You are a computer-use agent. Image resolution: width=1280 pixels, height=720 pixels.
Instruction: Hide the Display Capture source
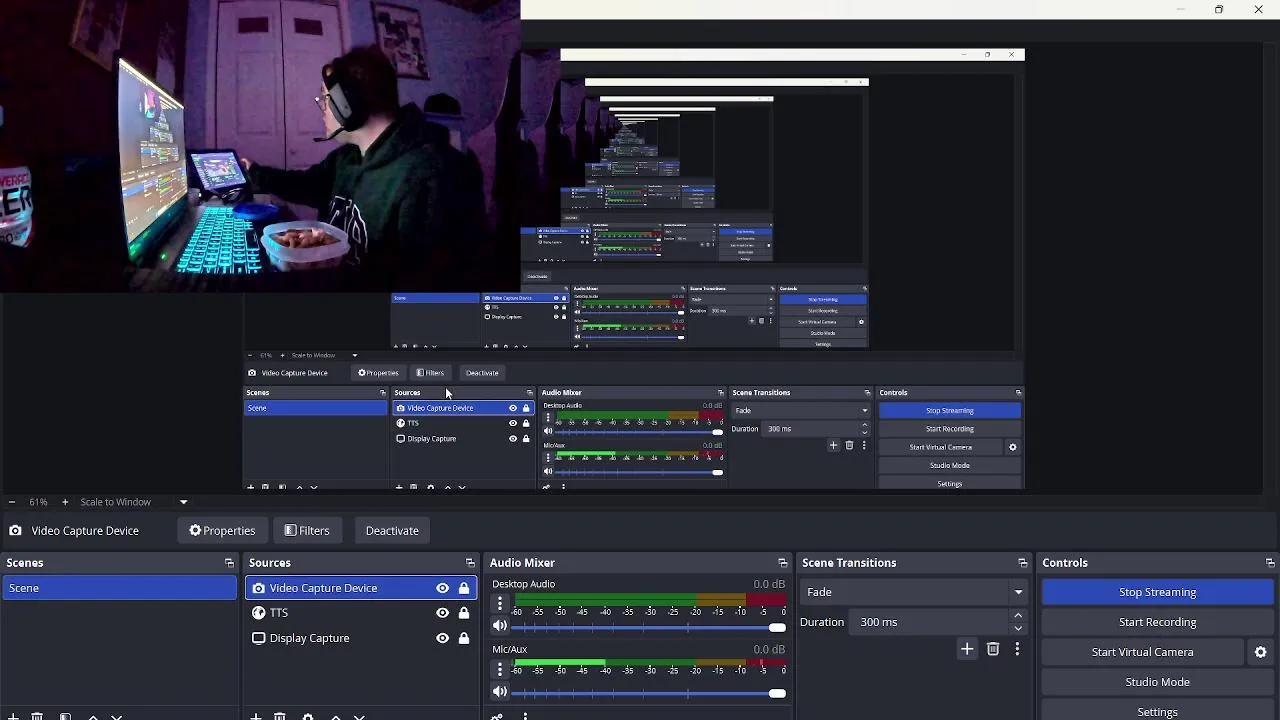click(x=442, y=638)
